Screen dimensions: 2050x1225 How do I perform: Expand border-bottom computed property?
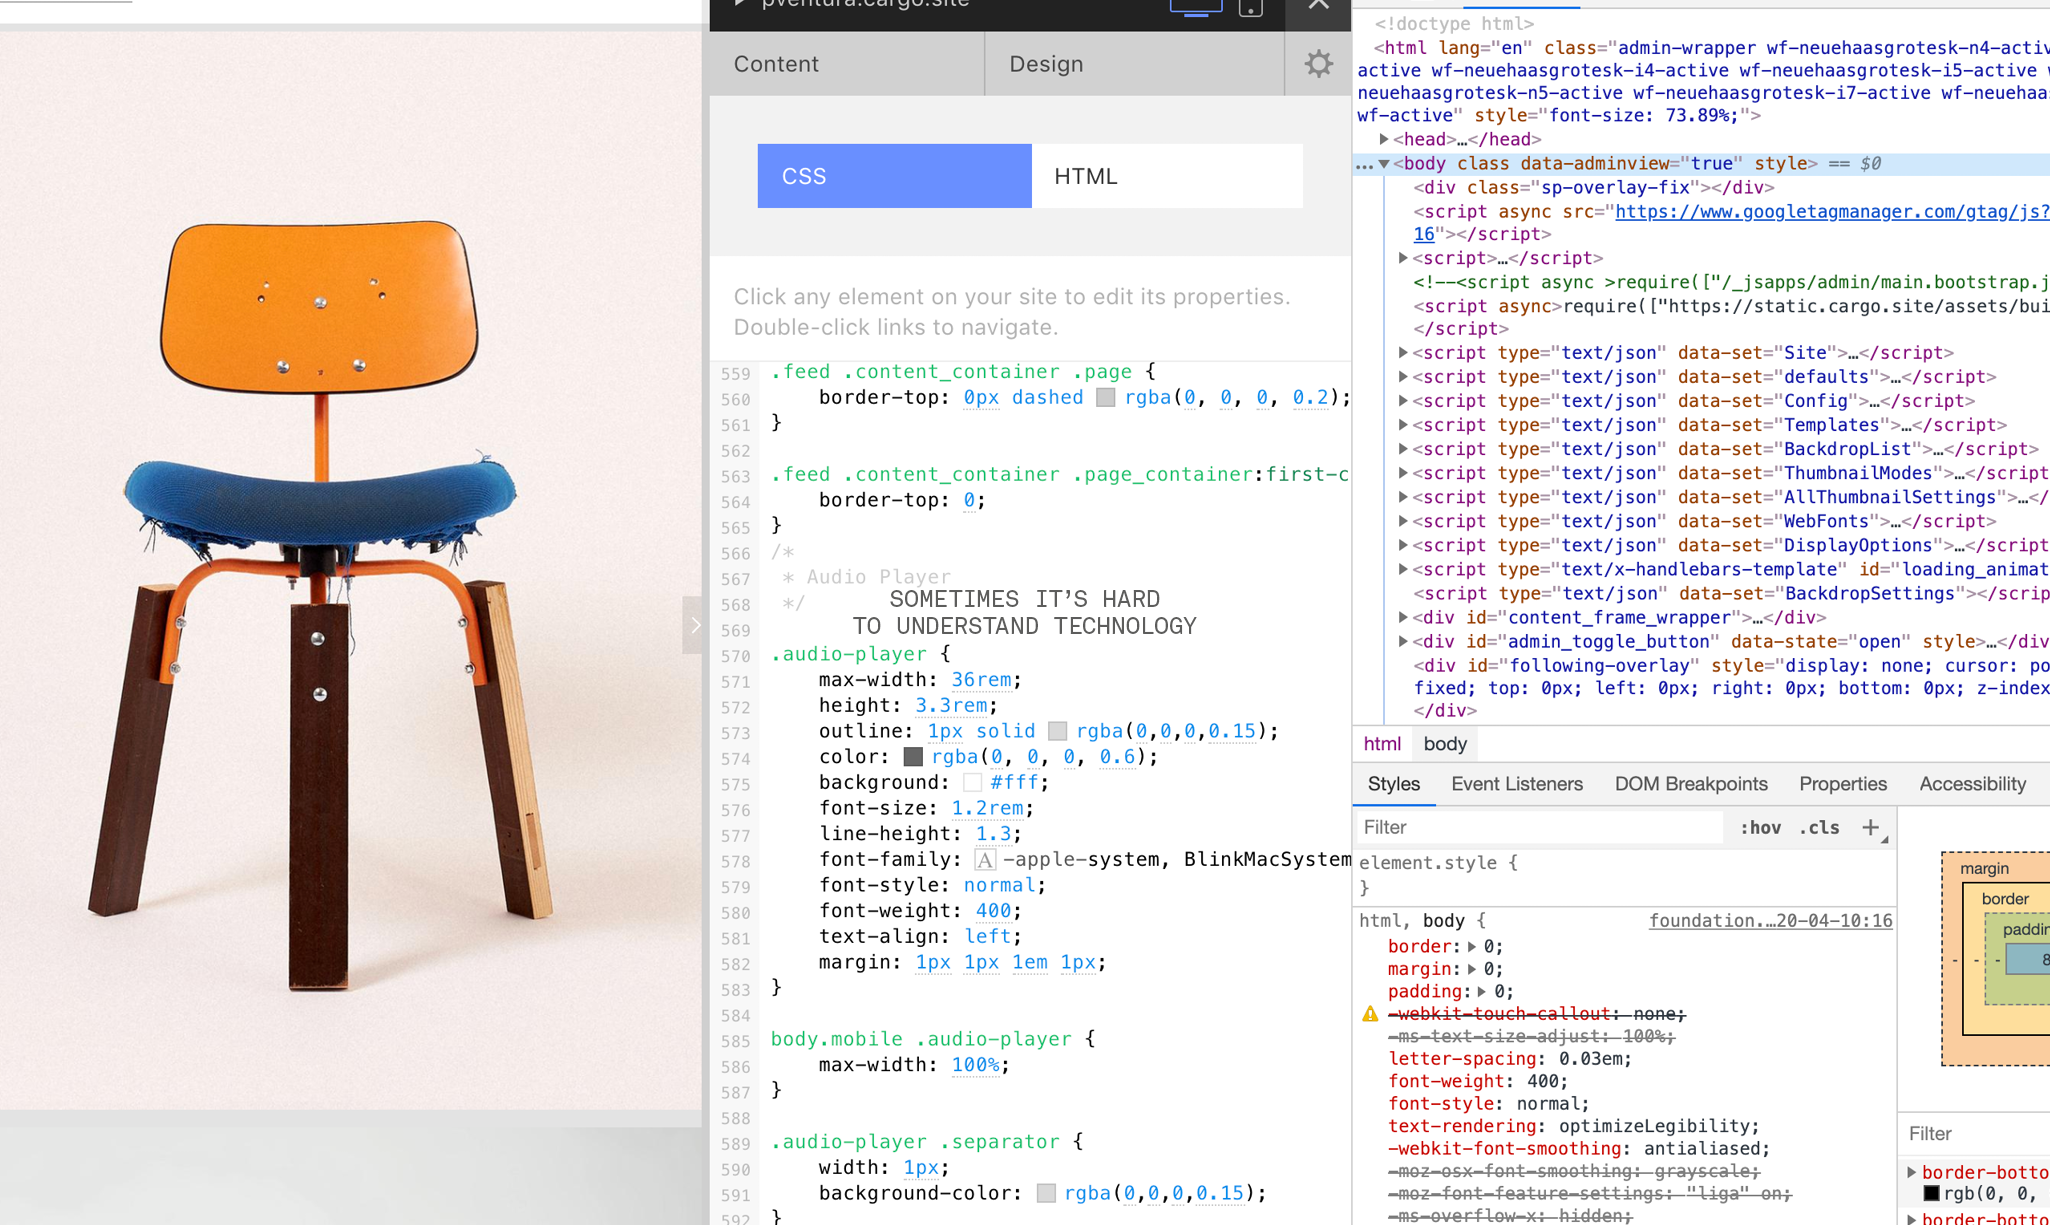coord(1912,1172)
